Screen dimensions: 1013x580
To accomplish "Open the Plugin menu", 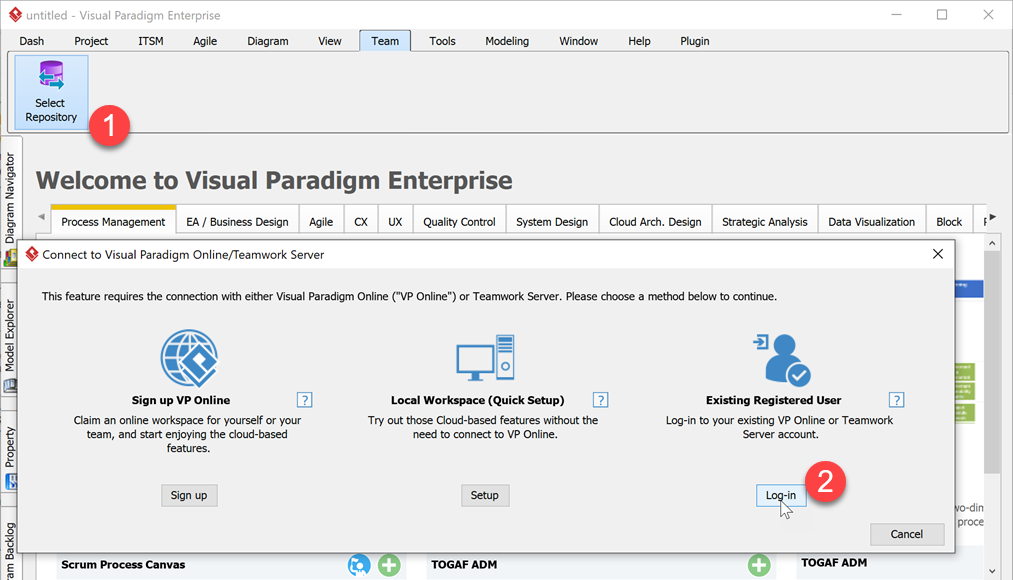I will tap(694, 41).
